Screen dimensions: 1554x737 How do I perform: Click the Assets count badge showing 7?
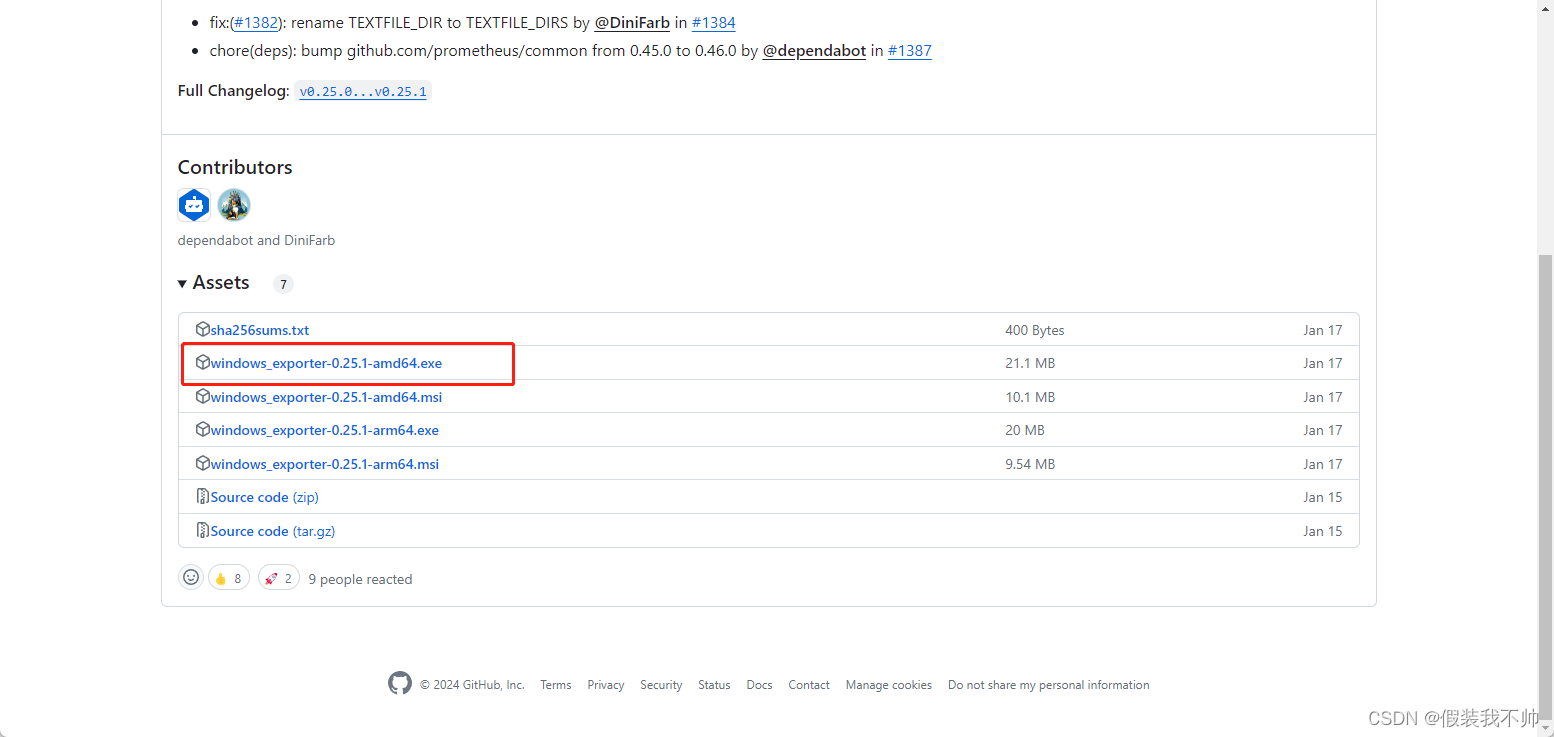click(283, 284)
